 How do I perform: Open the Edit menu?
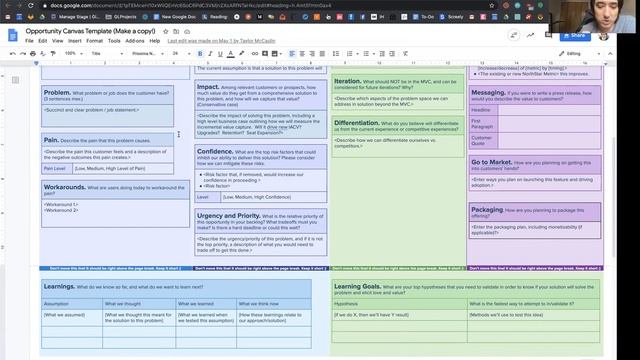42,41
